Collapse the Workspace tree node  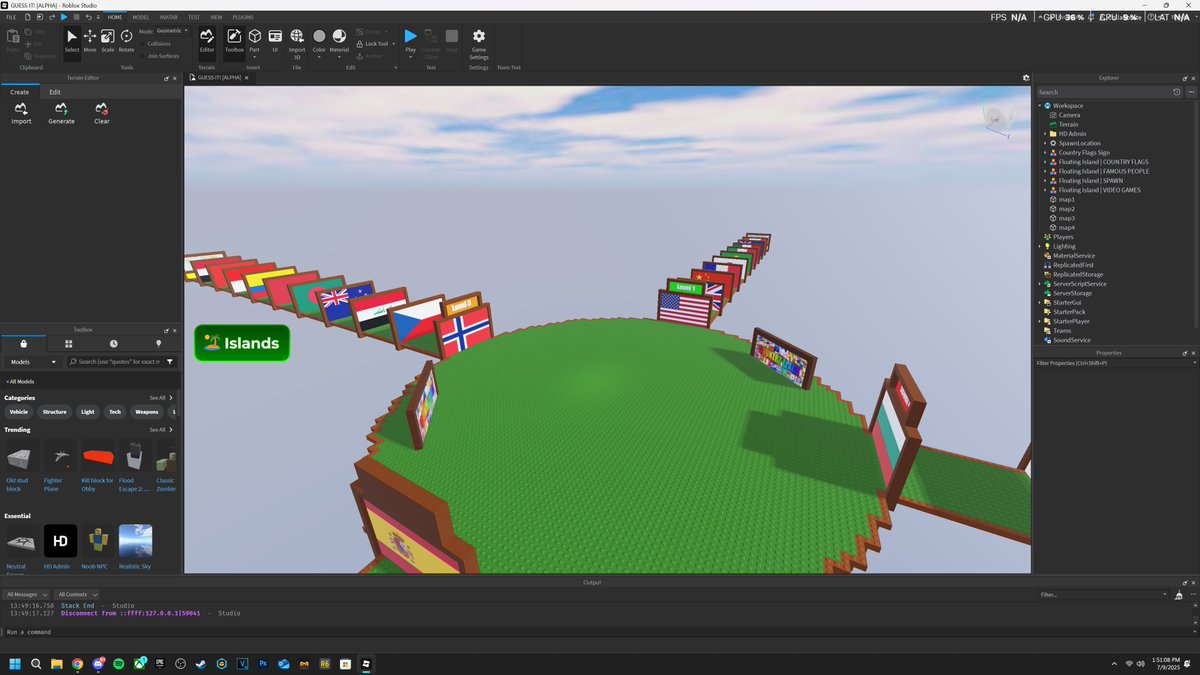pyautogui.click(x=1039, y=106)
